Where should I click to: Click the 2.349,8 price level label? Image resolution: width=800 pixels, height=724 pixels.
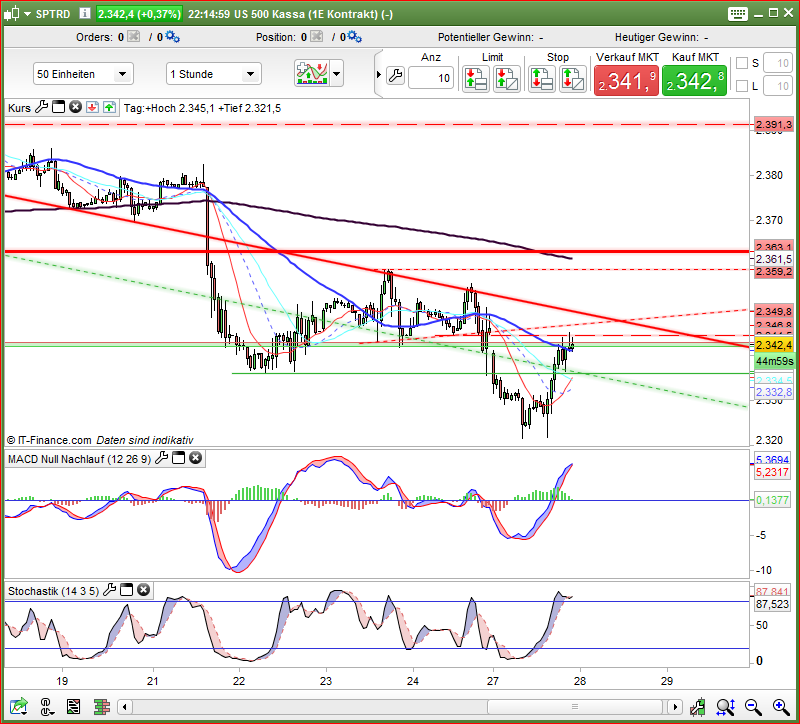click(773, 311)
